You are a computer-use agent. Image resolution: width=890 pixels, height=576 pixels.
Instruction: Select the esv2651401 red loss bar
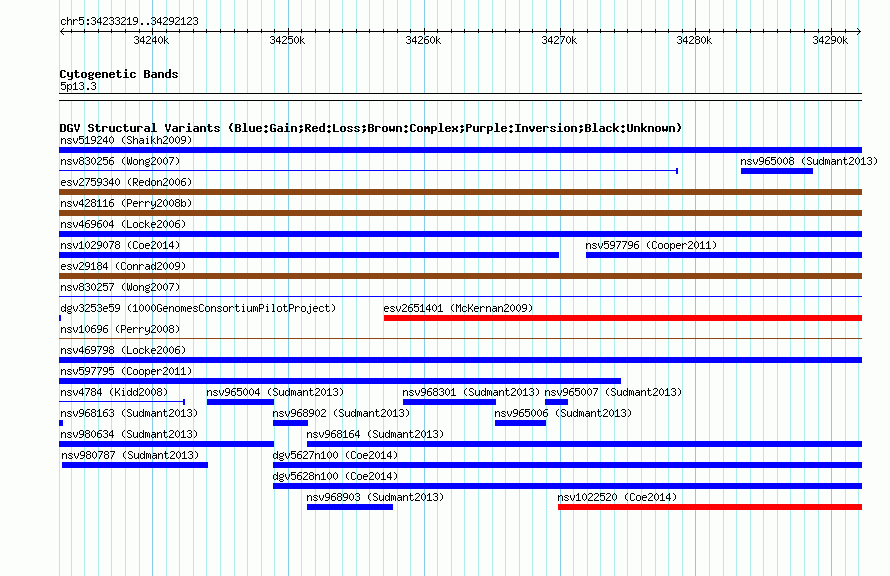tap(623, 318)
